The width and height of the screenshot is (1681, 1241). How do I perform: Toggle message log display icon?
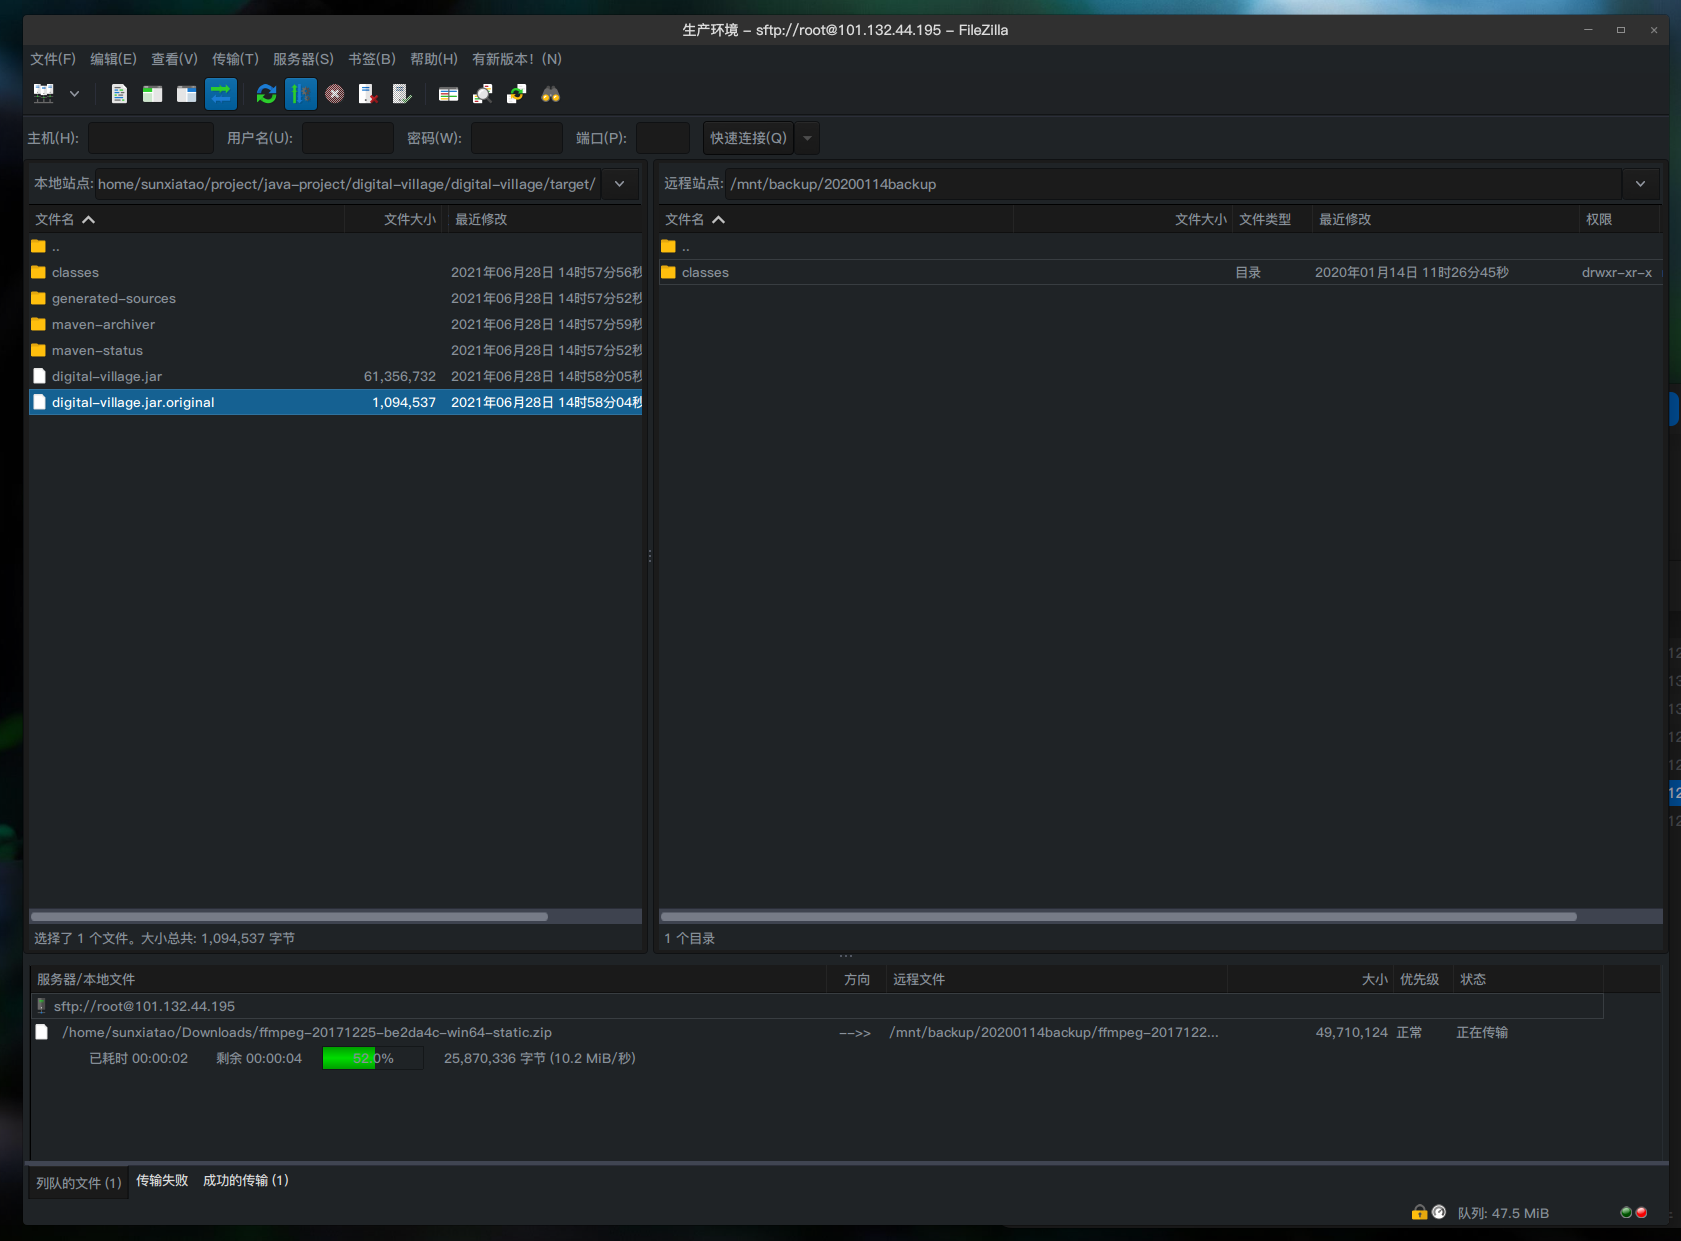point(119,94)
